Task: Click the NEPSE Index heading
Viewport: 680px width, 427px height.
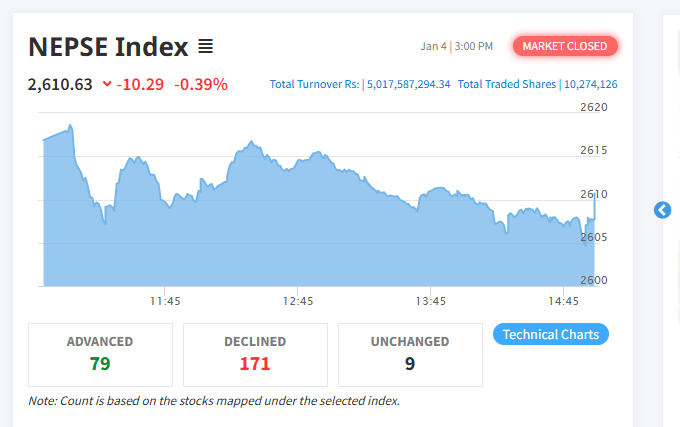Action: (108, 46)
